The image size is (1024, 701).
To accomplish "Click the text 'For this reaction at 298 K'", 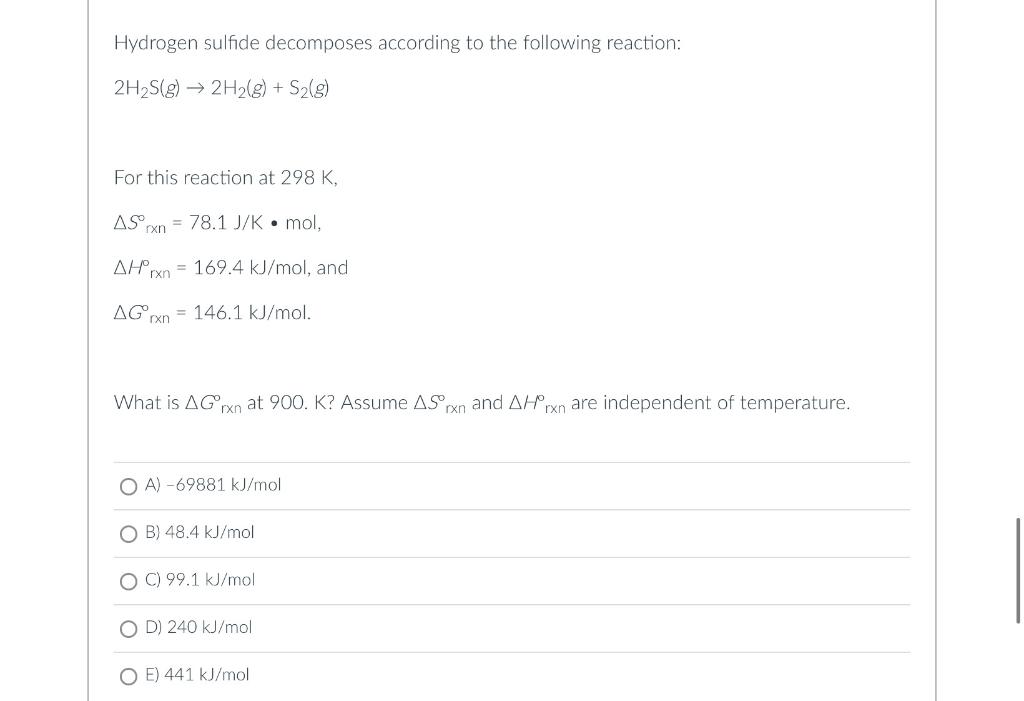I will click(225, 178).
